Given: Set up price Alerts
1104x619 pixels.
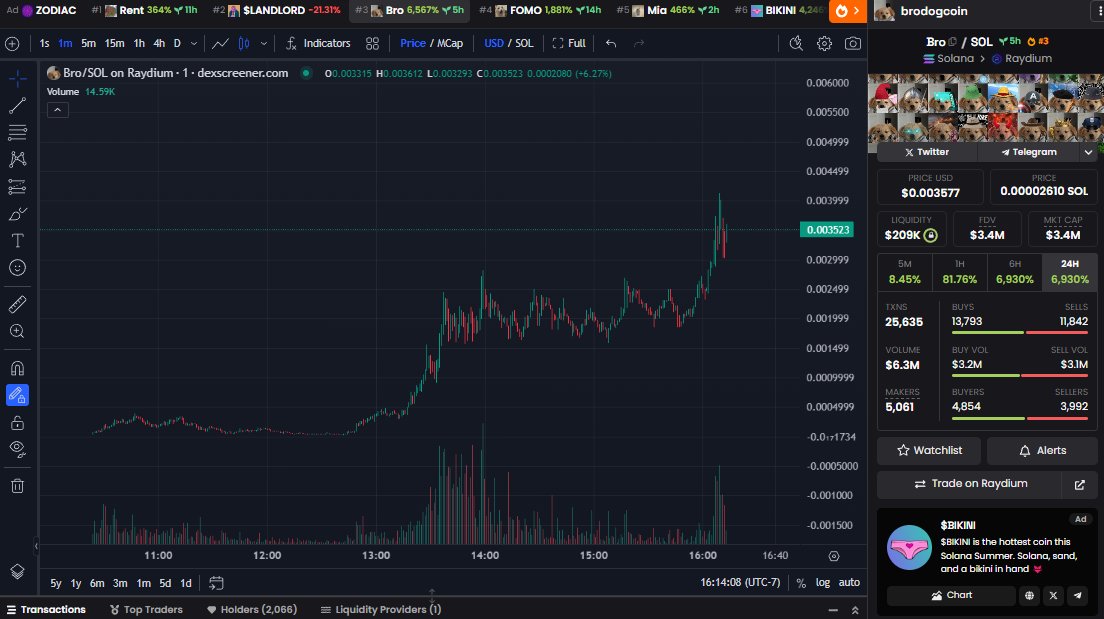Looking at the screenshot, I should click(x=1042, y=451).
